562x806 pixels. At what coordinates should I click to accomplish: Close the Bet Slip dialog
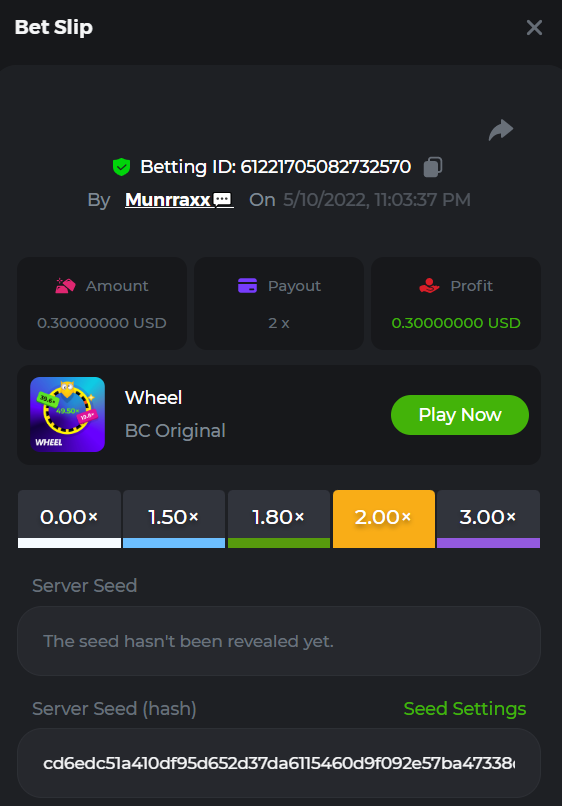534,27
